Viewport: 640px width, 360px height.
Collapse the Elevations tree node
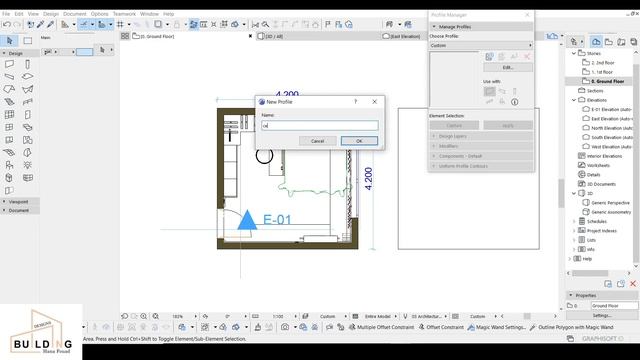[574, 100]
